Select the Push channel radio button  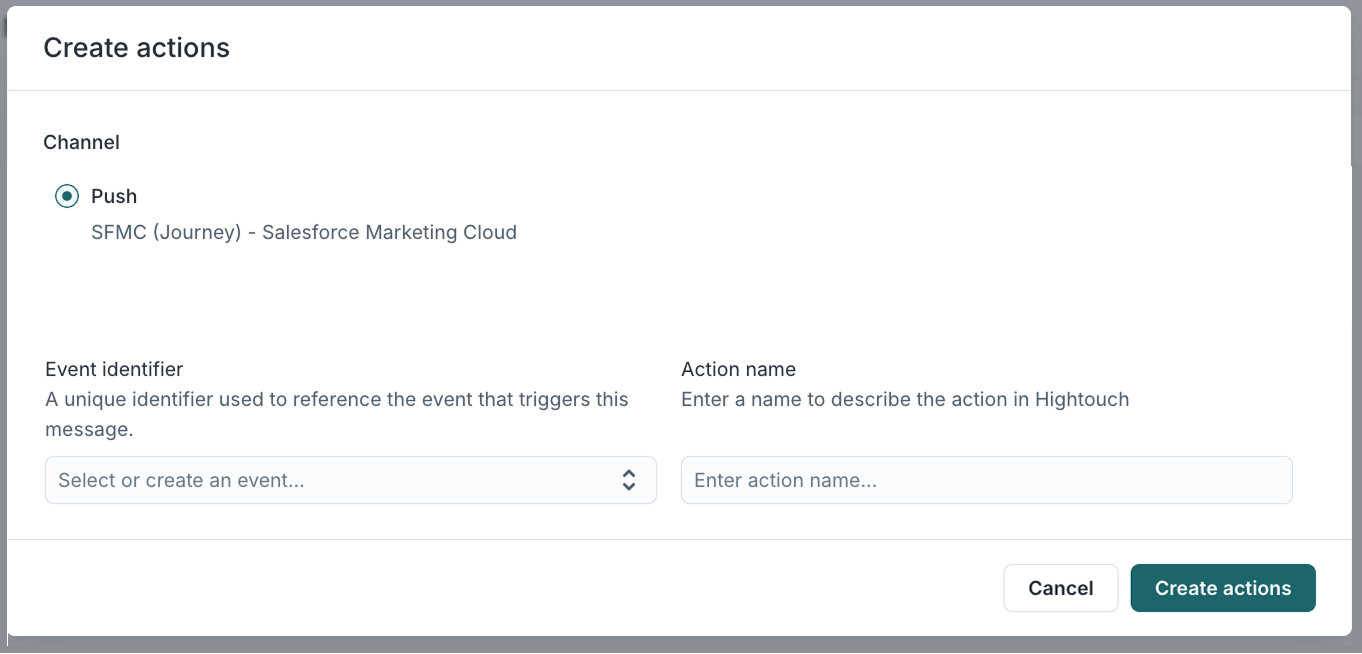click(66, 196)
